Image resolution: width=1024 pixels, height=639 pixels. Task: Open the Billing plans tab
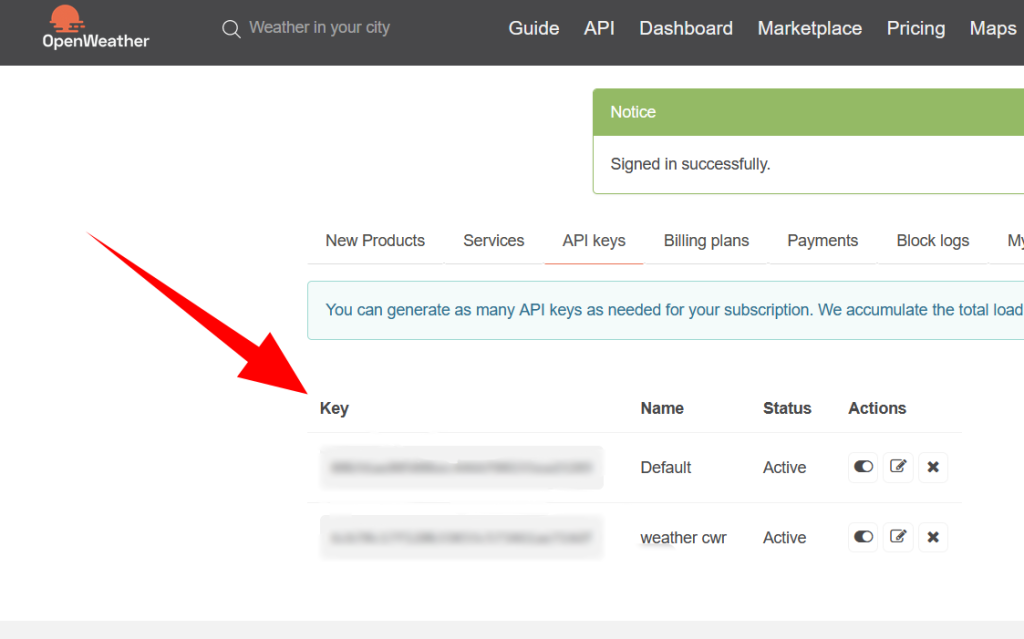[x=706, y=241]
